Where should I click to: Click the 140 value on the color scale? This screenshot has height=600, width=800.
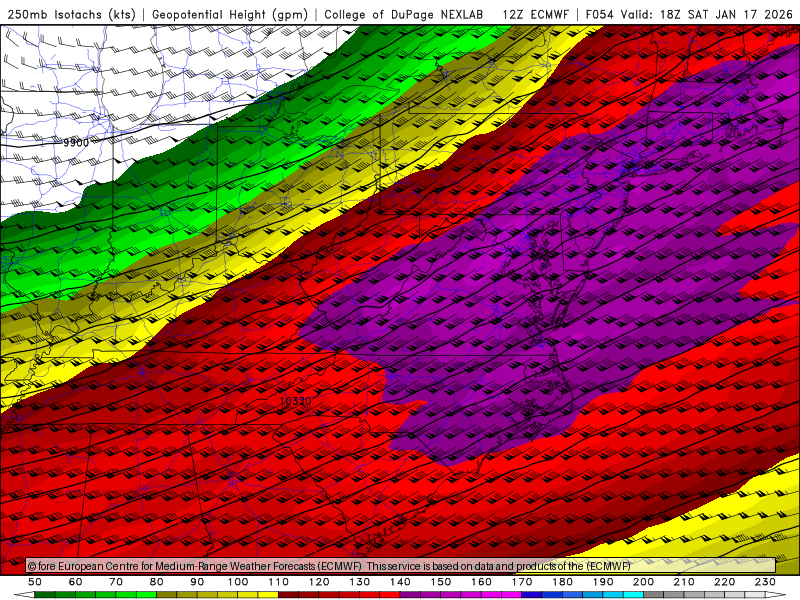coord(400,582)
